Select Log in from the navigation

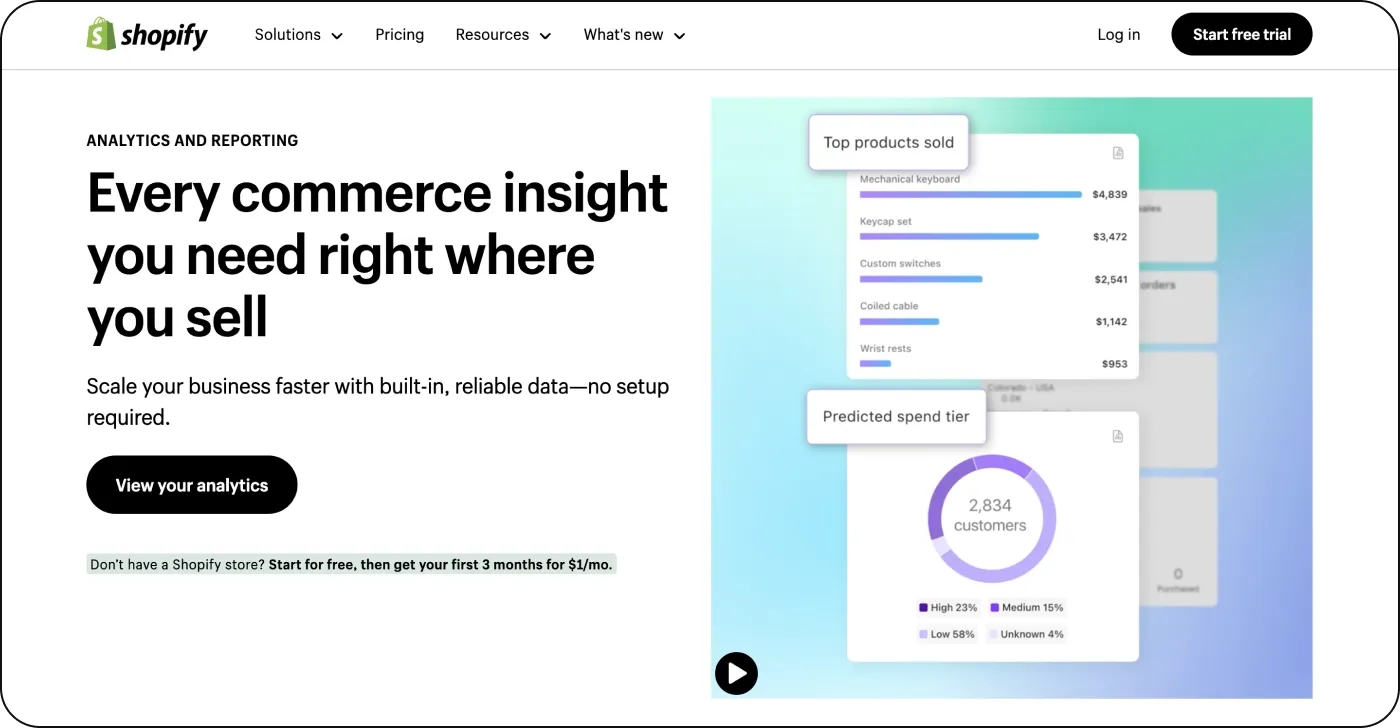[1118, 34]
